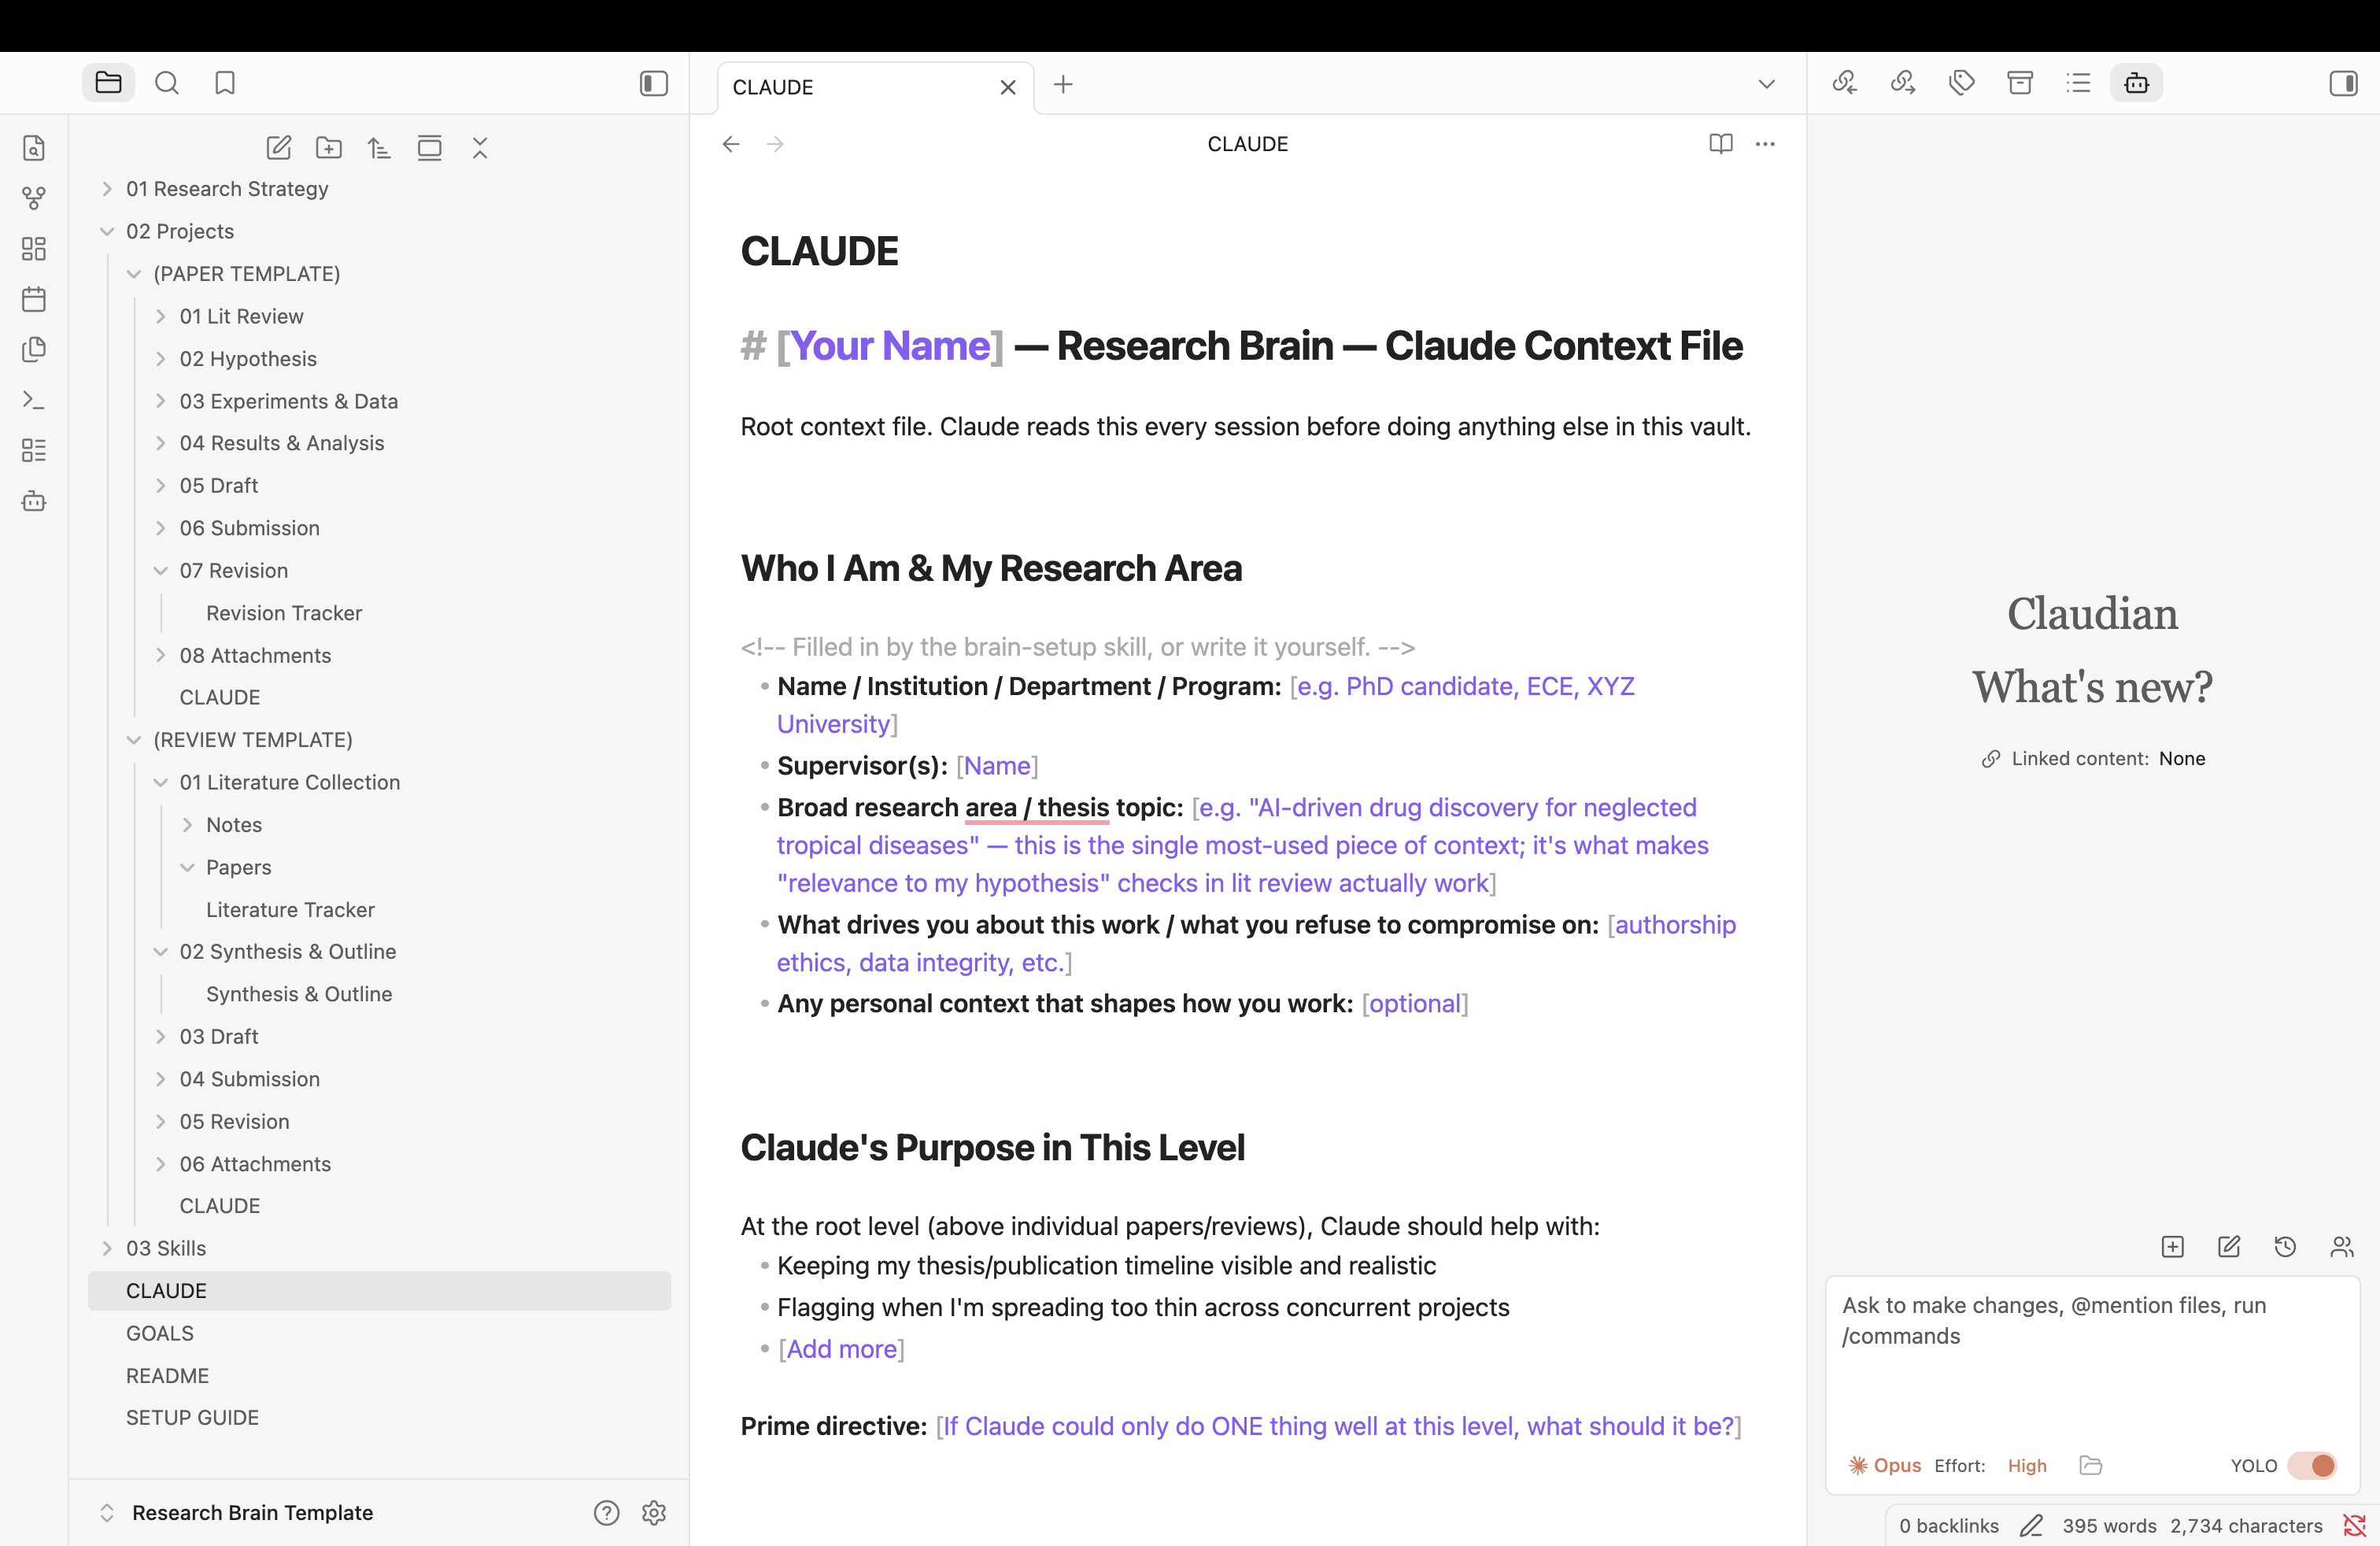2380x1546 pixels.
Task: Open outline panel icon
Action: coord(2079,83)
